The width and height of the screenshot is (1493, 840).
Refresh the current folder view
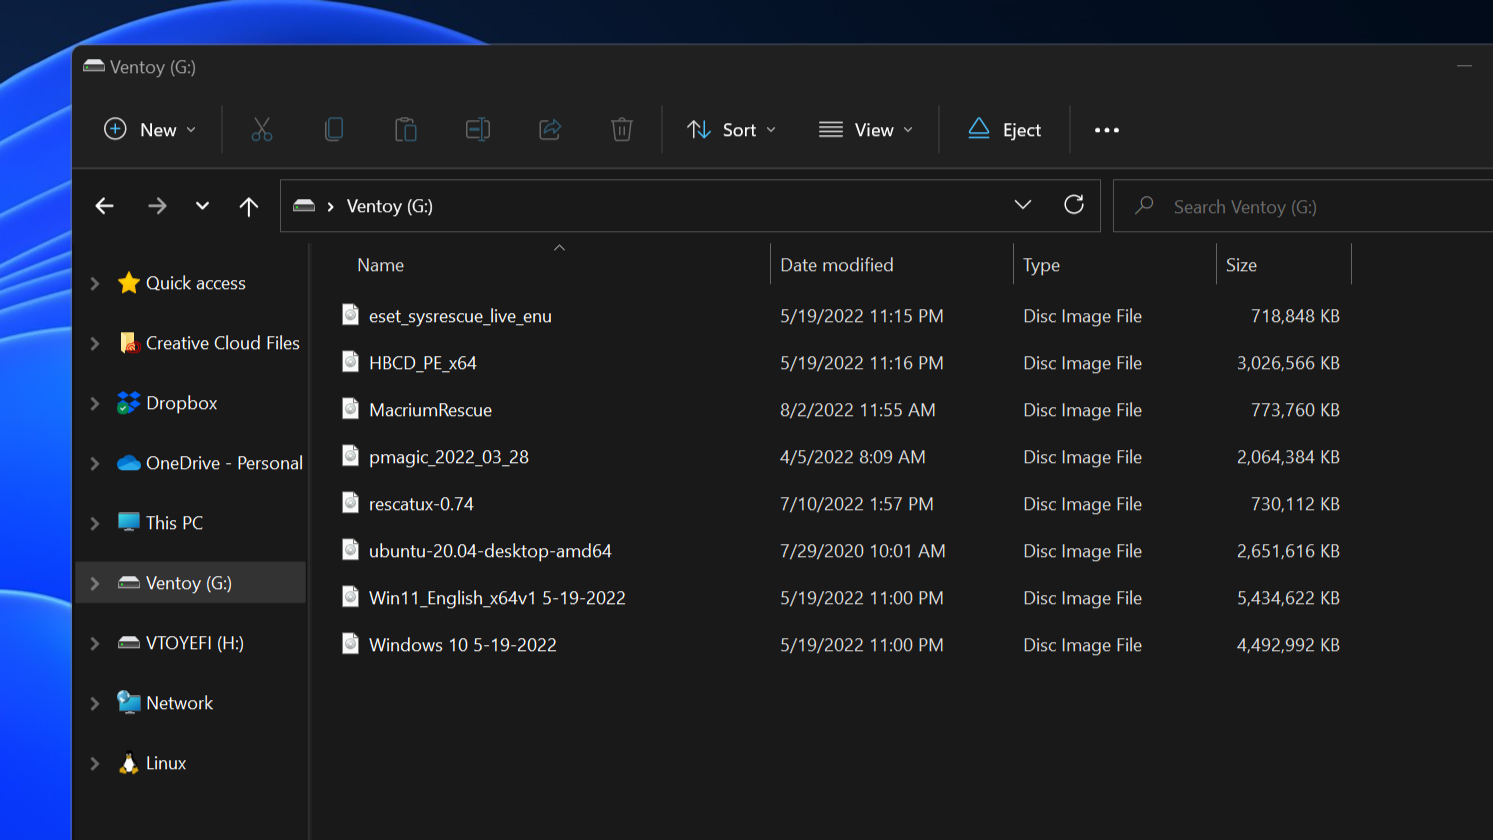pos(1074,205)
